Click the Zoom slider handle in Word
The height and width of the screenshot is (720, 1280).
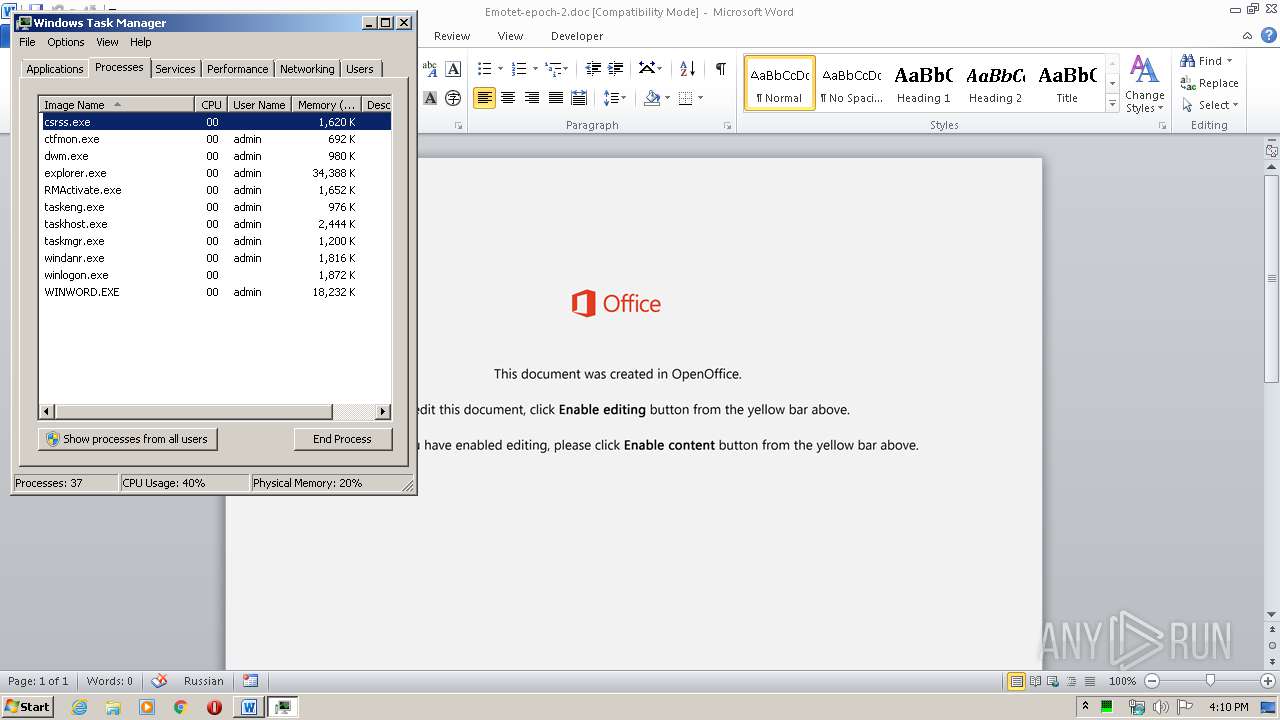coord(1210,681)
